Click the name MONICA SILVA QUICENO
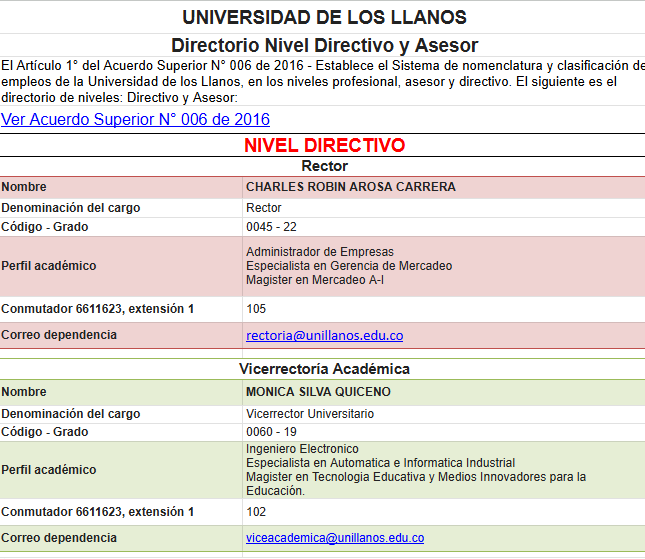 [318, 392]
